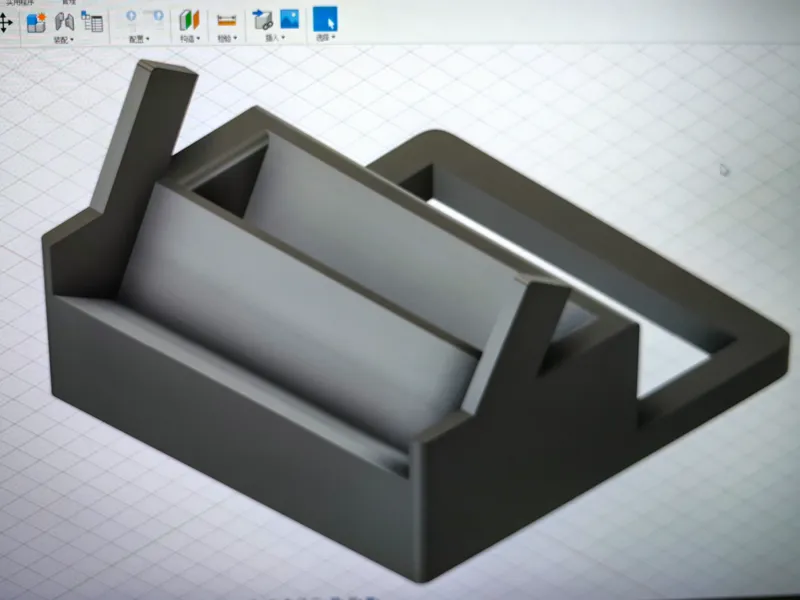
Task: Click the New Component icon
Action: 36,23
